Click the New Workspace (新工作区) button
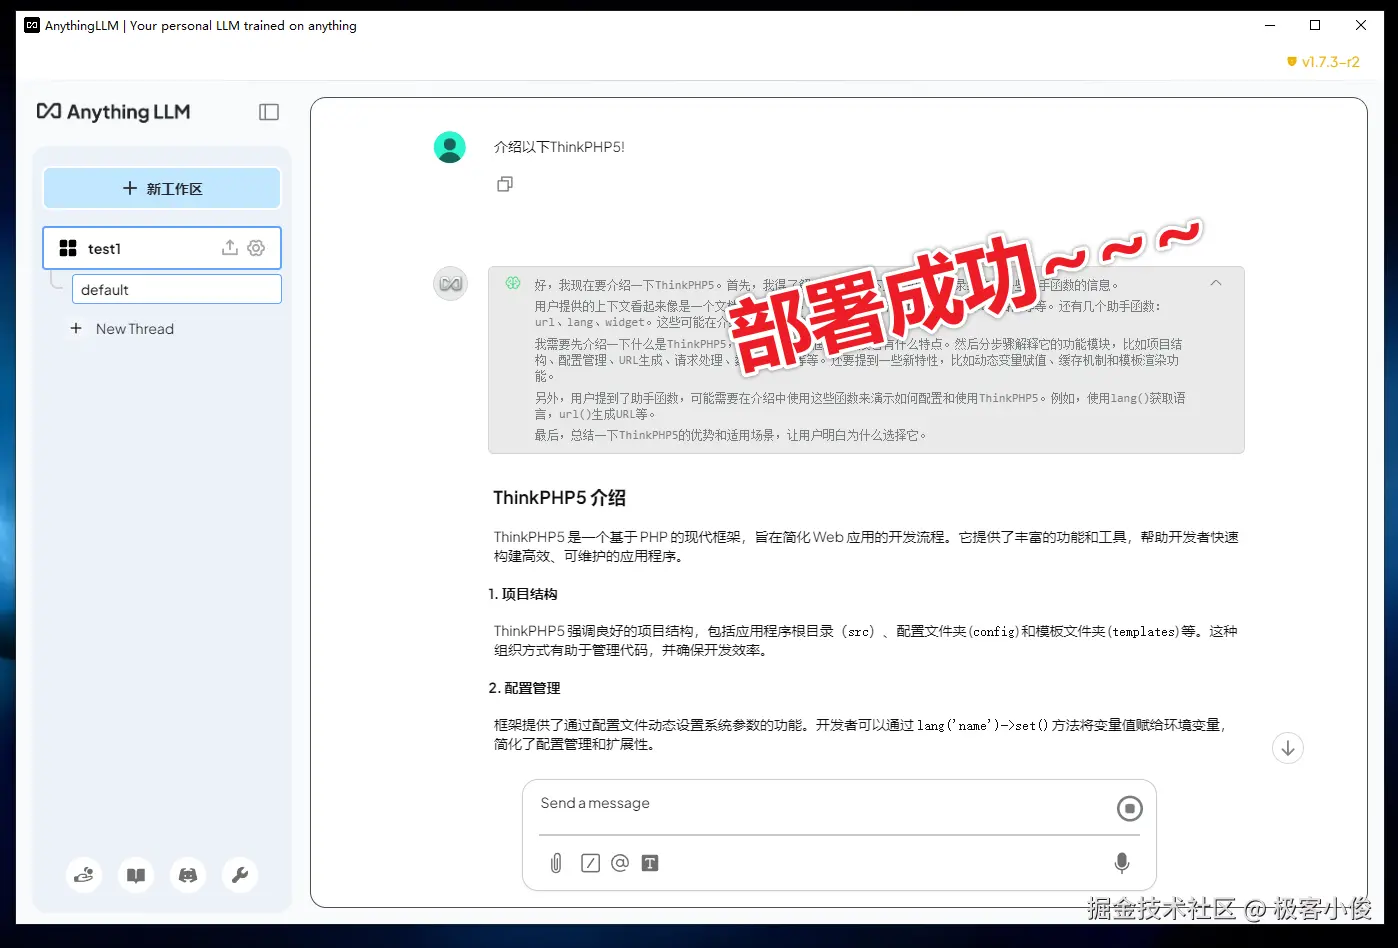The image size is (1398, 948). (162, 188)
